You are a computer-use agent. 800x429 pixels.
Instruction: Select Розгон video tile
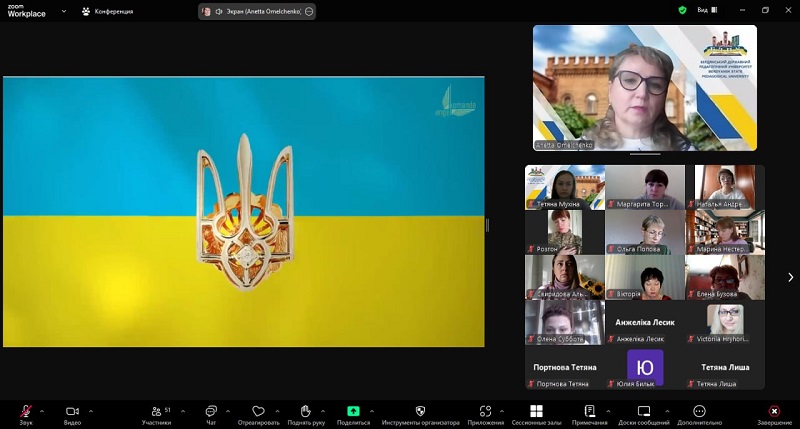tap(565, 232)
